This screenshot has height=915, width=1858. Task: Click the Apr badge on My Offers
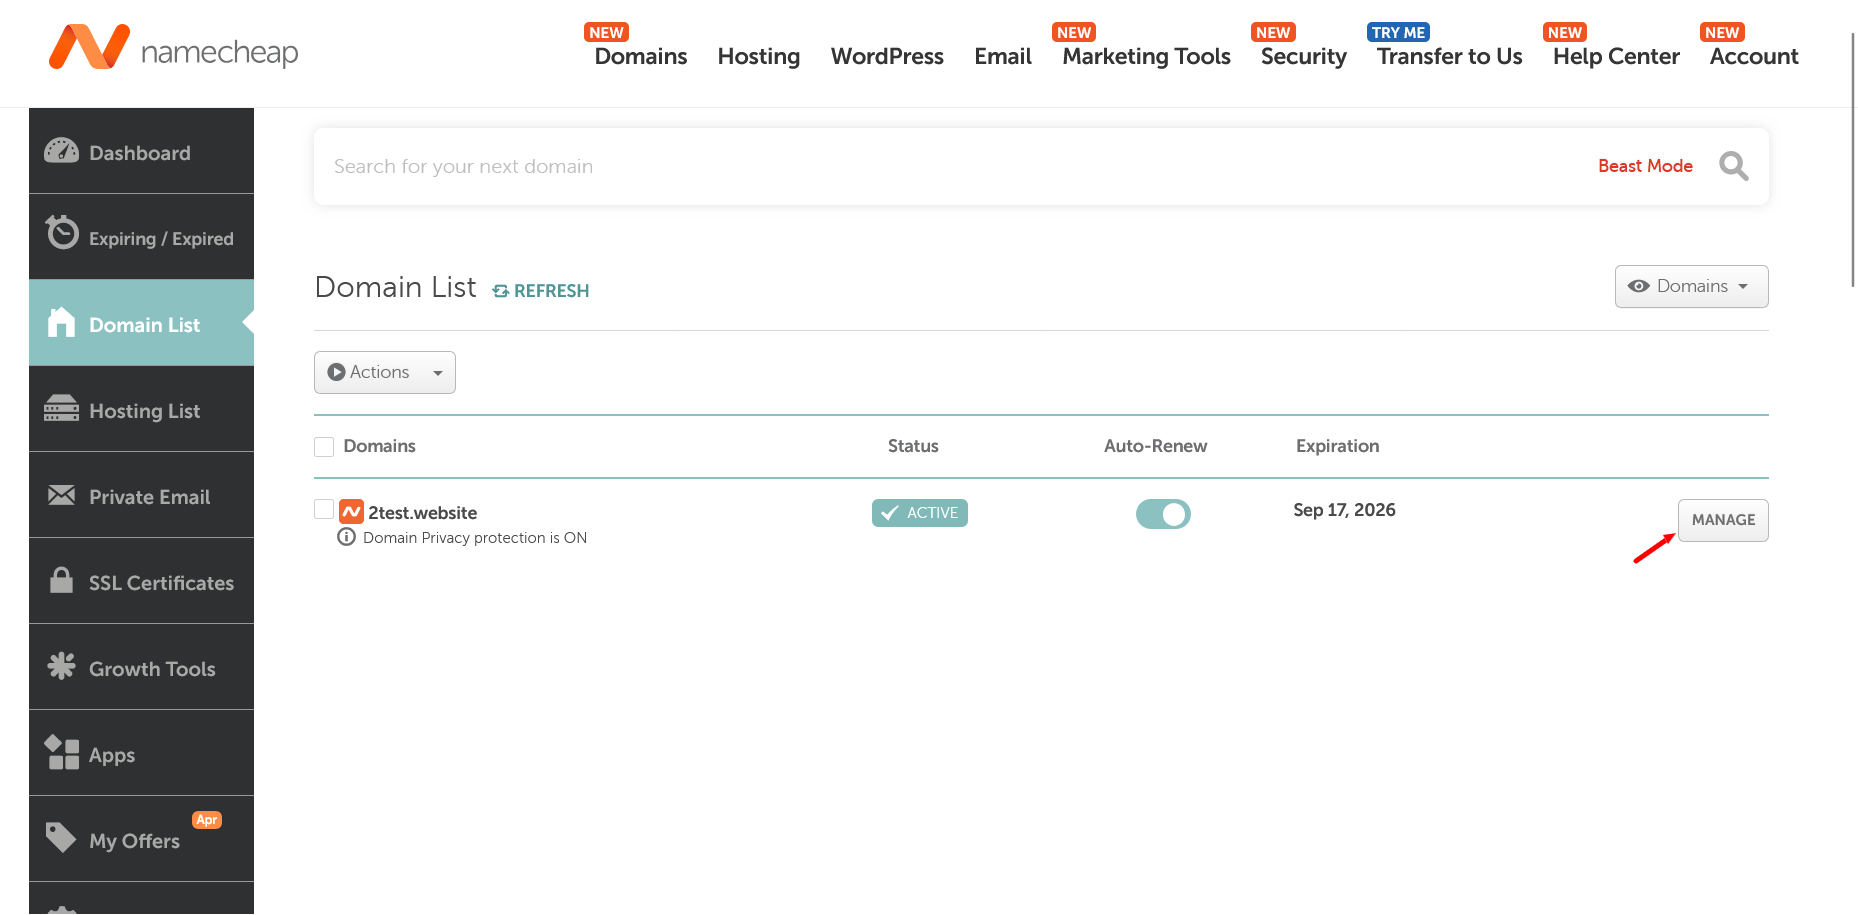[207, 820]
